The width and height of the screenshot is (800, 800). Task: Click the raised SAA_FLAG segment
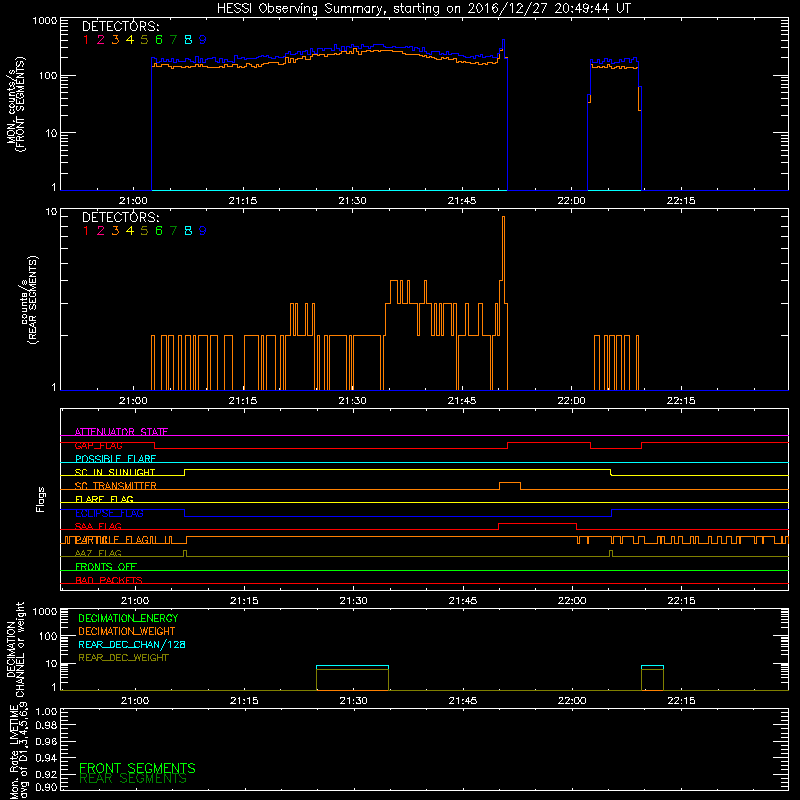point(537,524)
